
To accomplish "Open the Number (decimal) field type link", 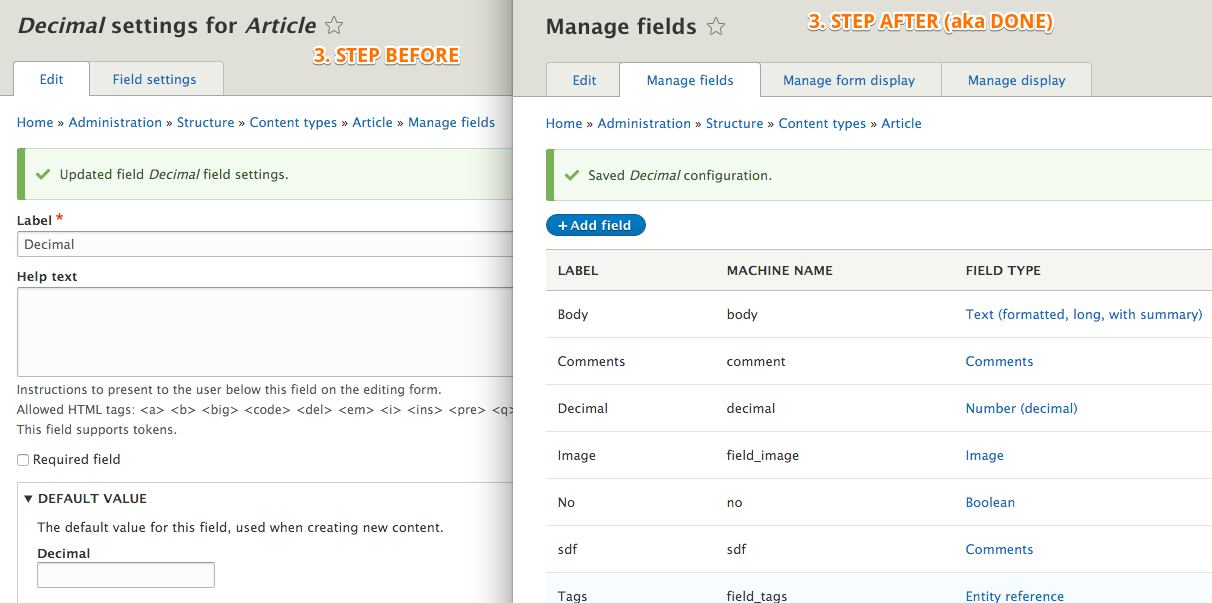I will (1021, 408).
